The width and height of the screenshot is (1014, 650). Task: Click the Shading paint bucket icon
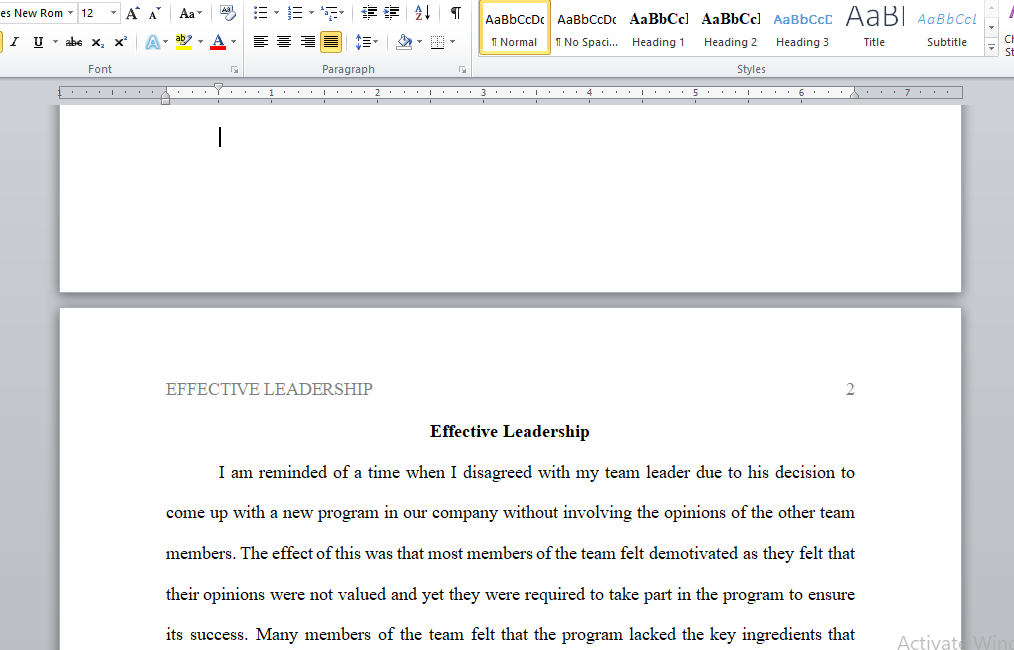tap(405, 42)
